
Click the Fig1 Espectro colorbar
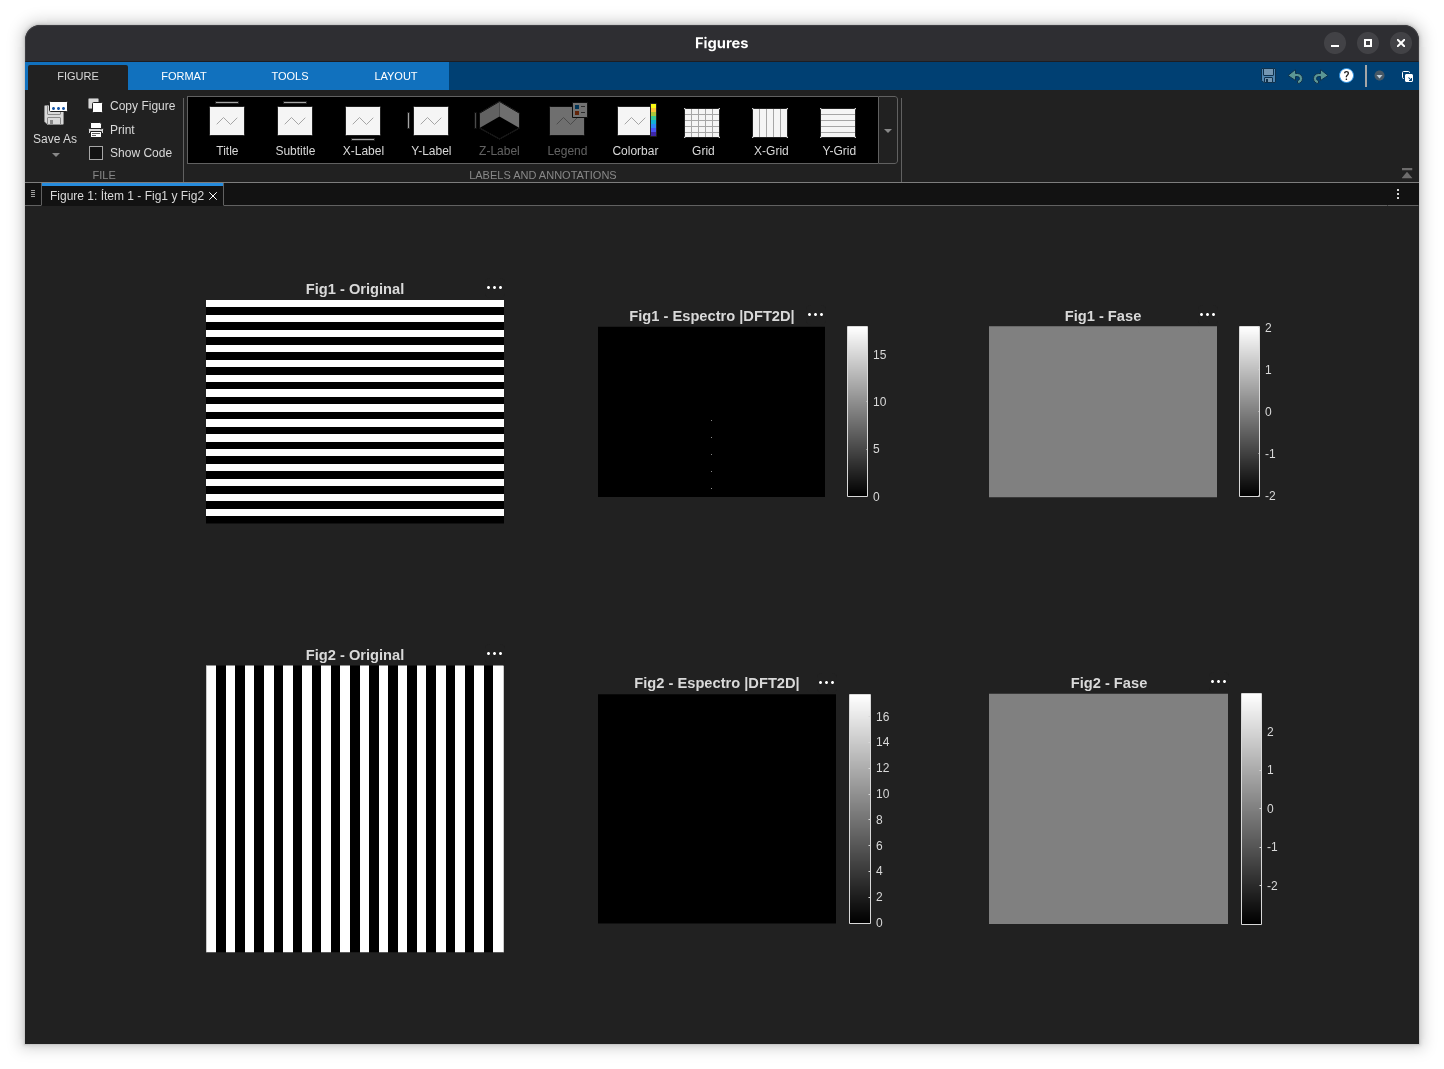[x=857, y=411]
